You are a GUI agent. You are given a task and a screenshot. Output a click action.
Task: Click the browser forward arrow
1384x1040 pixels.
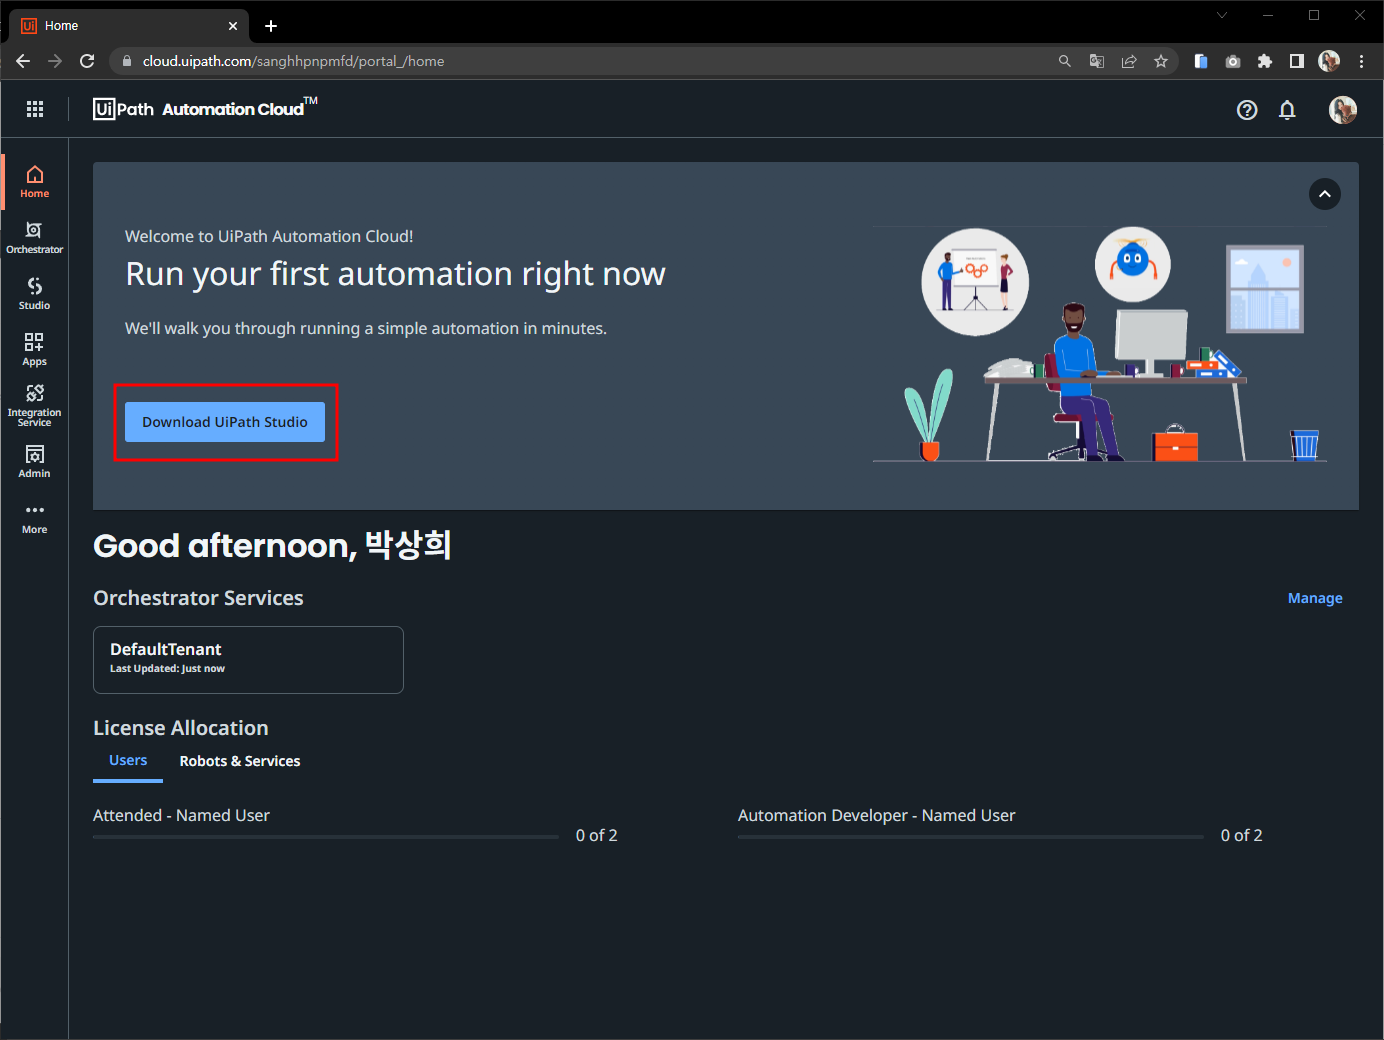point(55,61)
